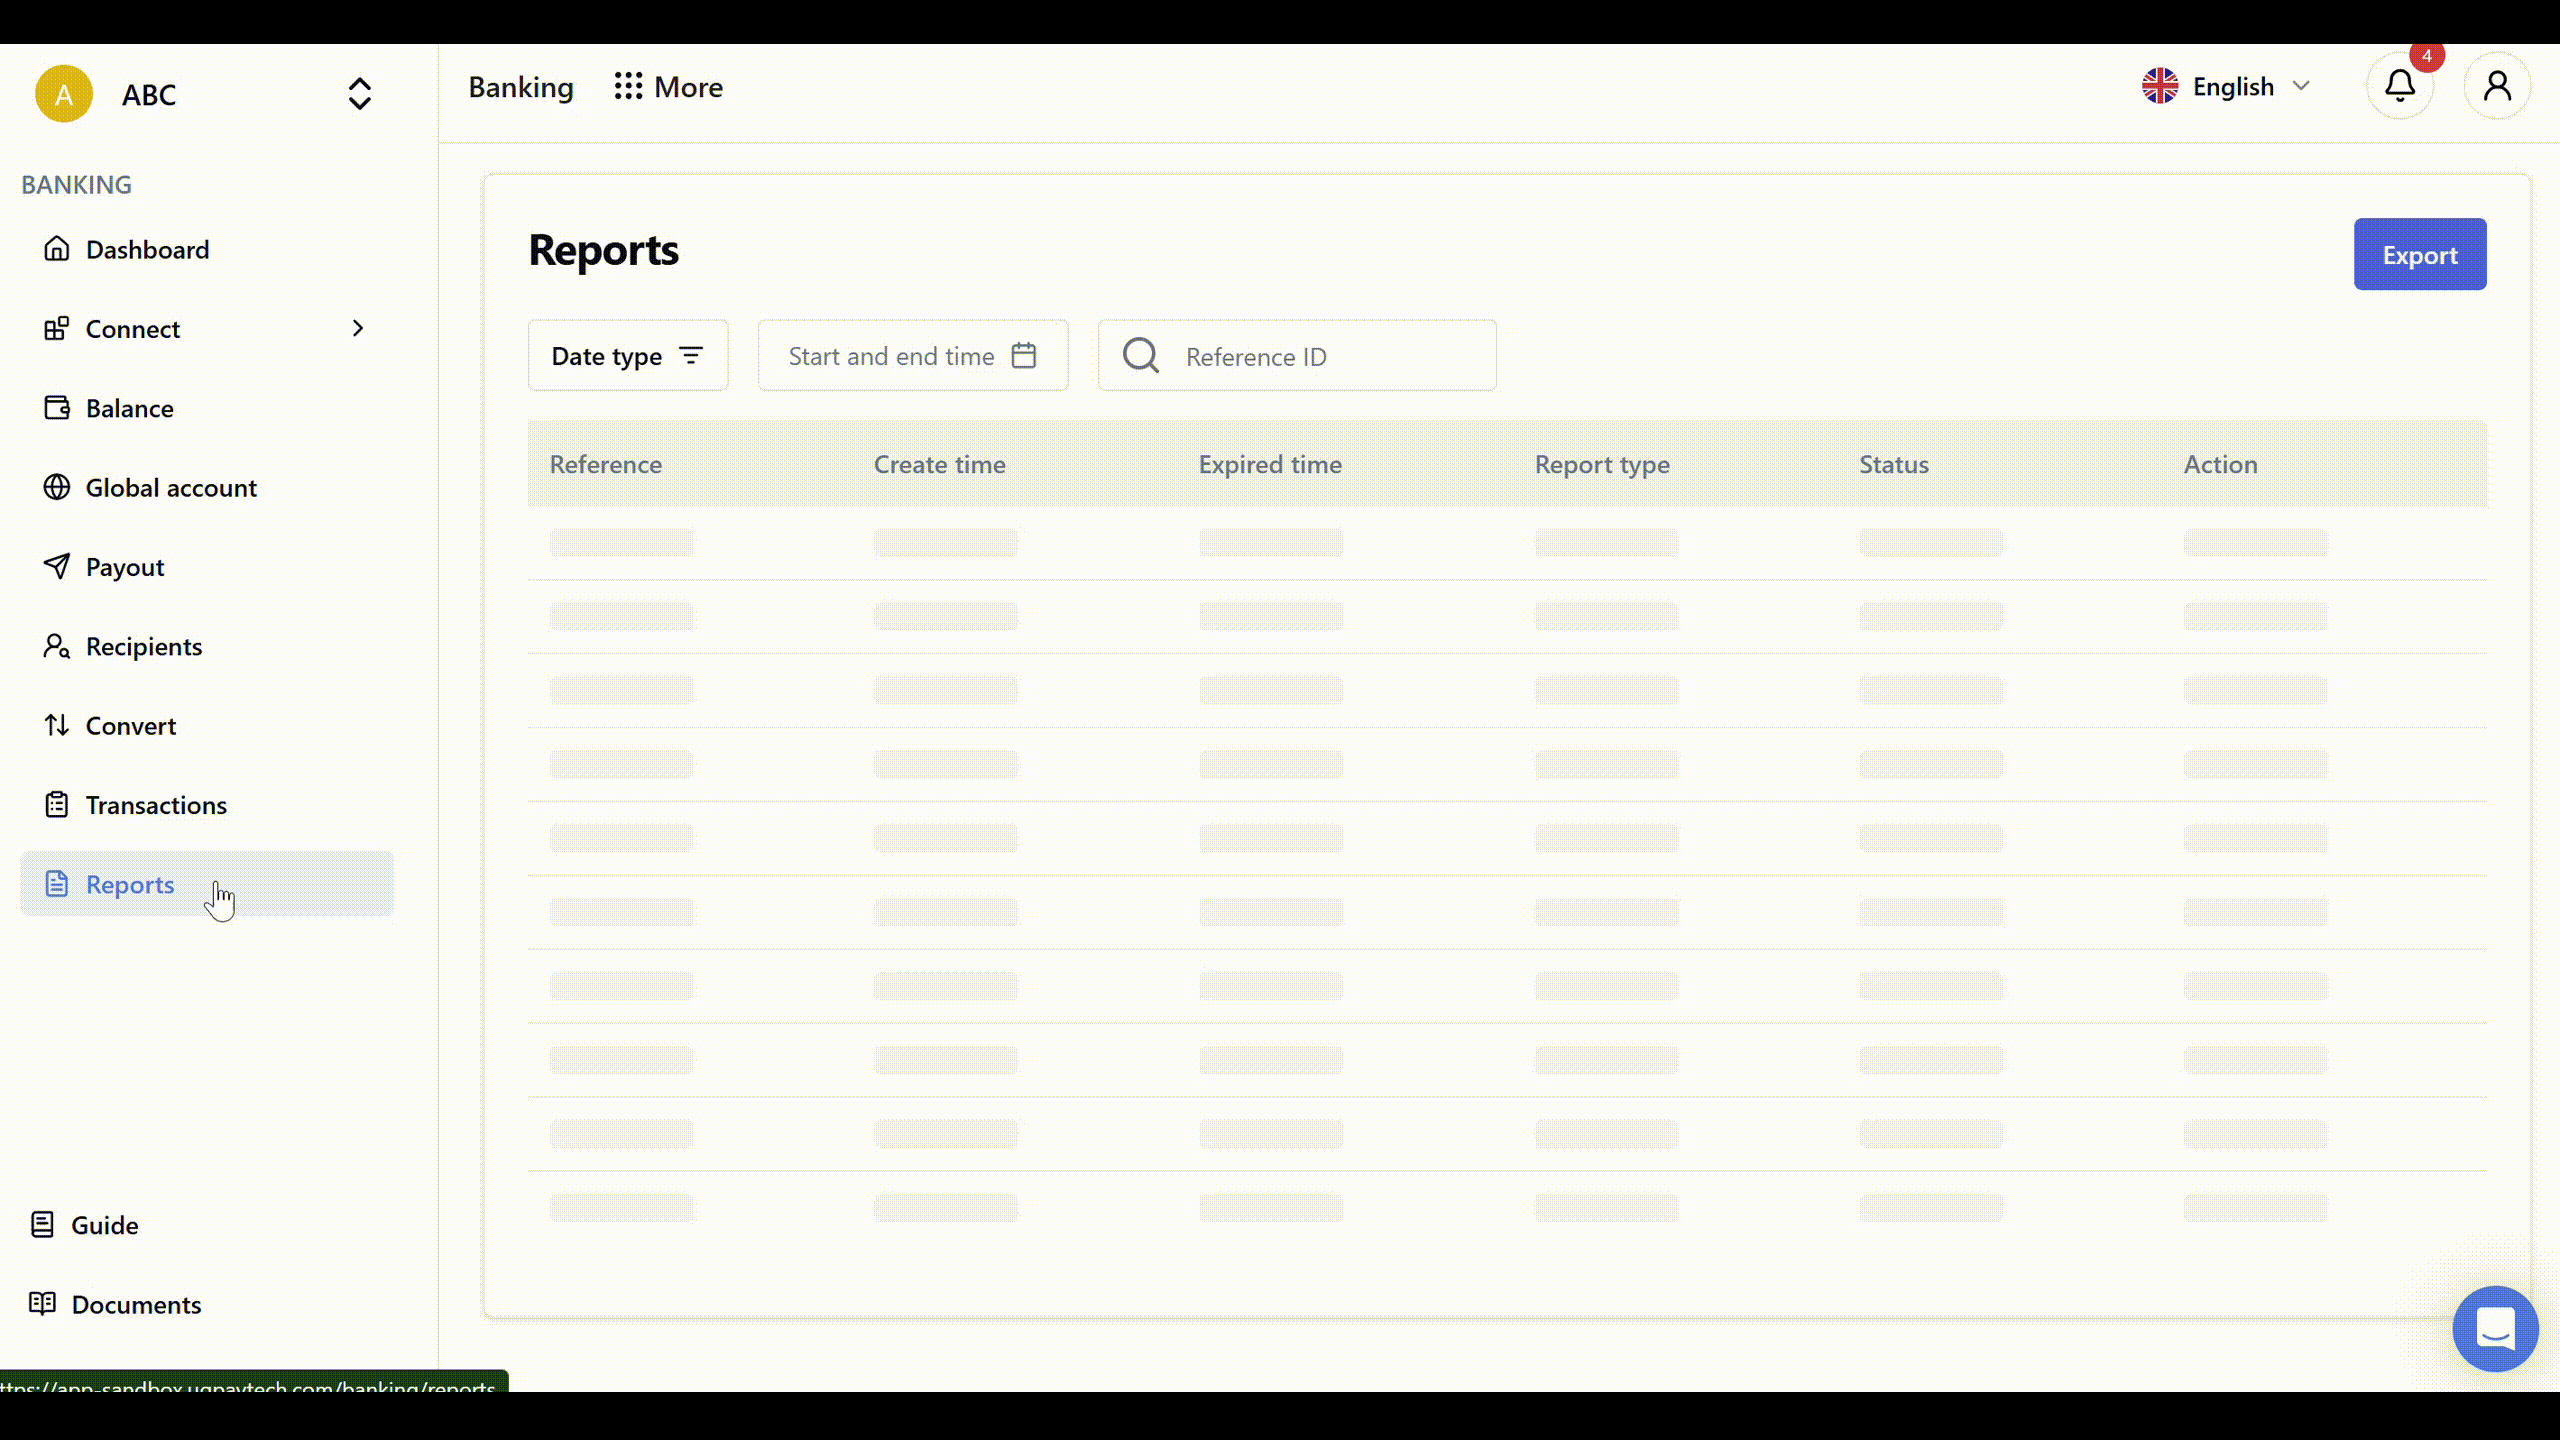Open the Documents link
This screenshot has height=1440, width=2560.
[x=136, y=1304]
